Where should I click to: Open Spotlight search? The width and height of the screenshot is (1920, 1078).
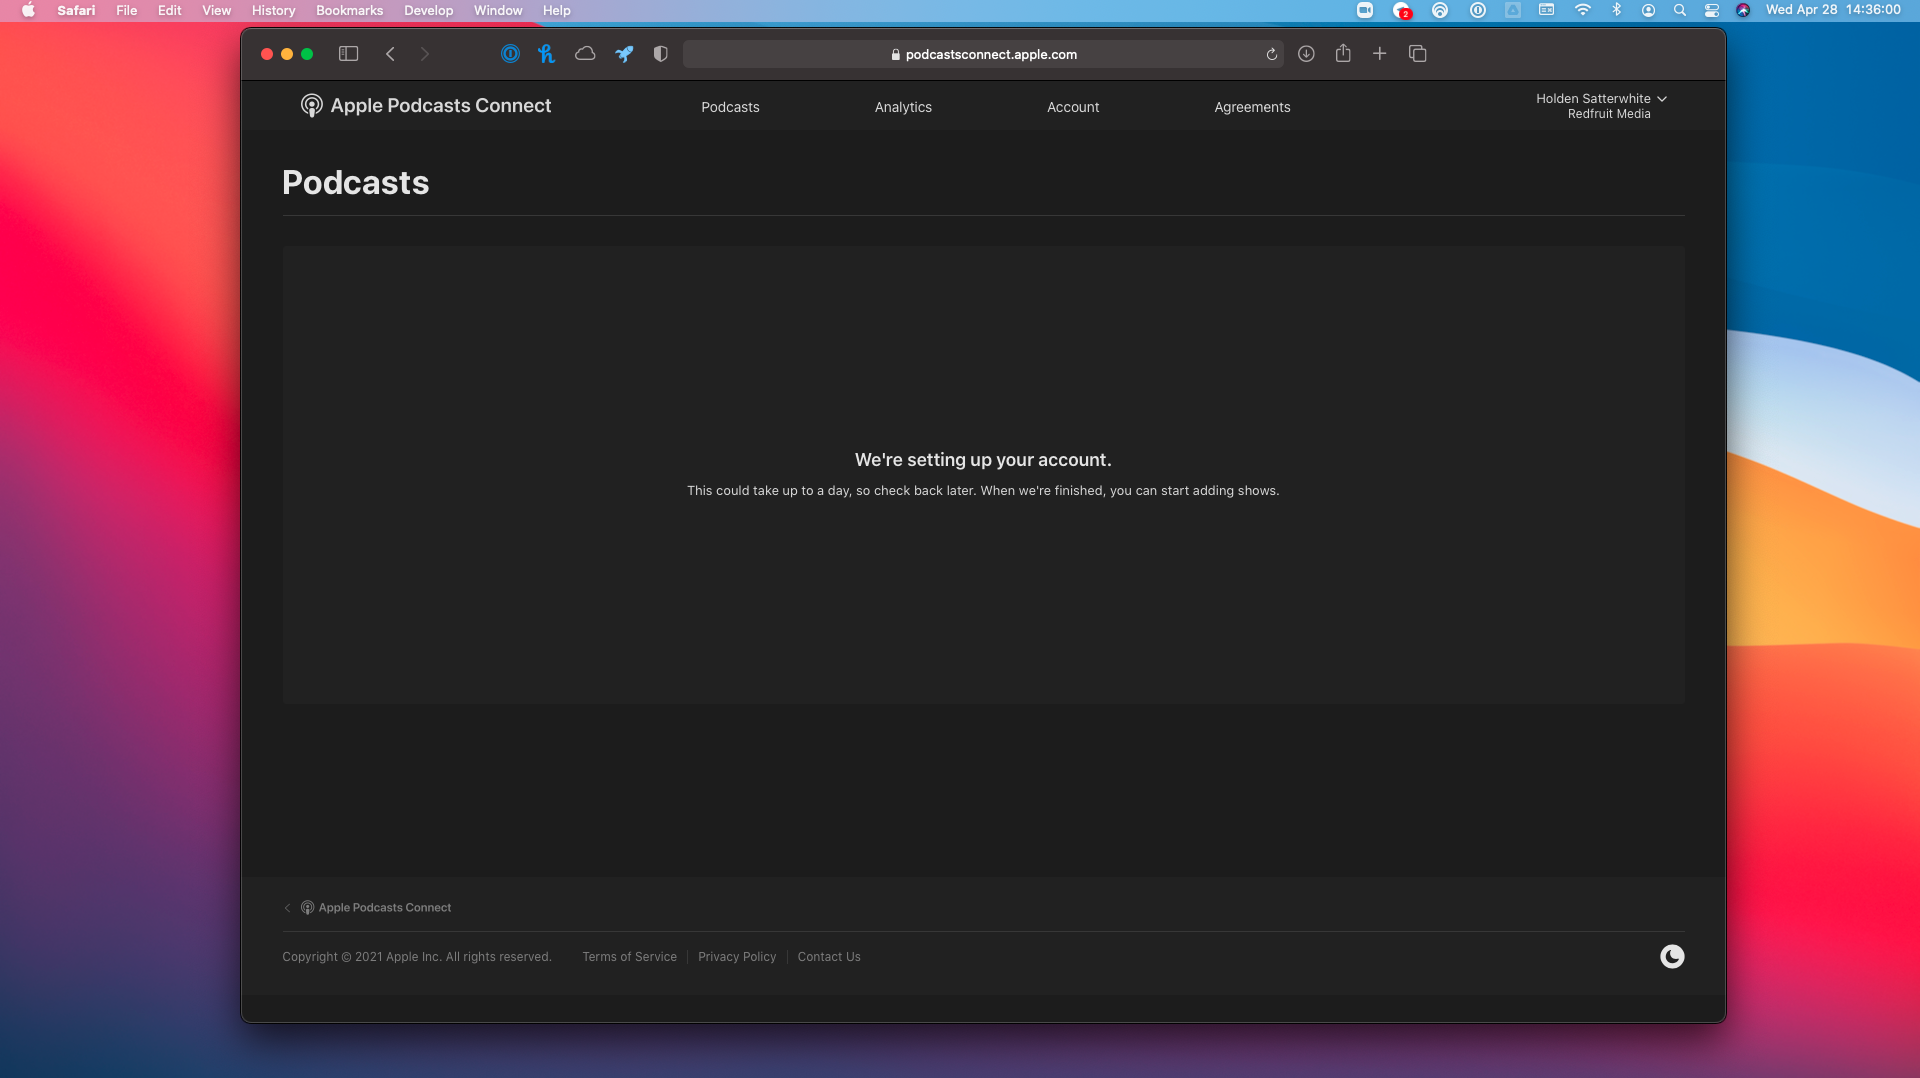[x=1680, y=10]
